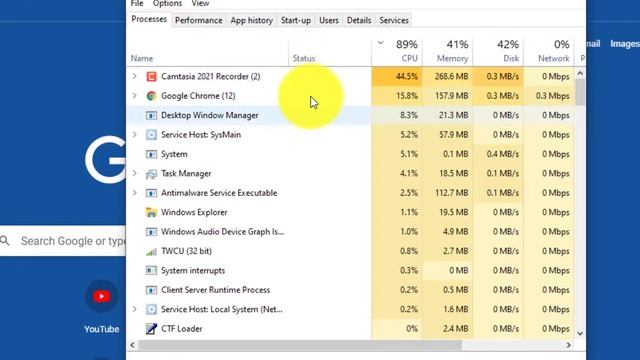Open the File menu
640x360 pixels.
[137, 4]
